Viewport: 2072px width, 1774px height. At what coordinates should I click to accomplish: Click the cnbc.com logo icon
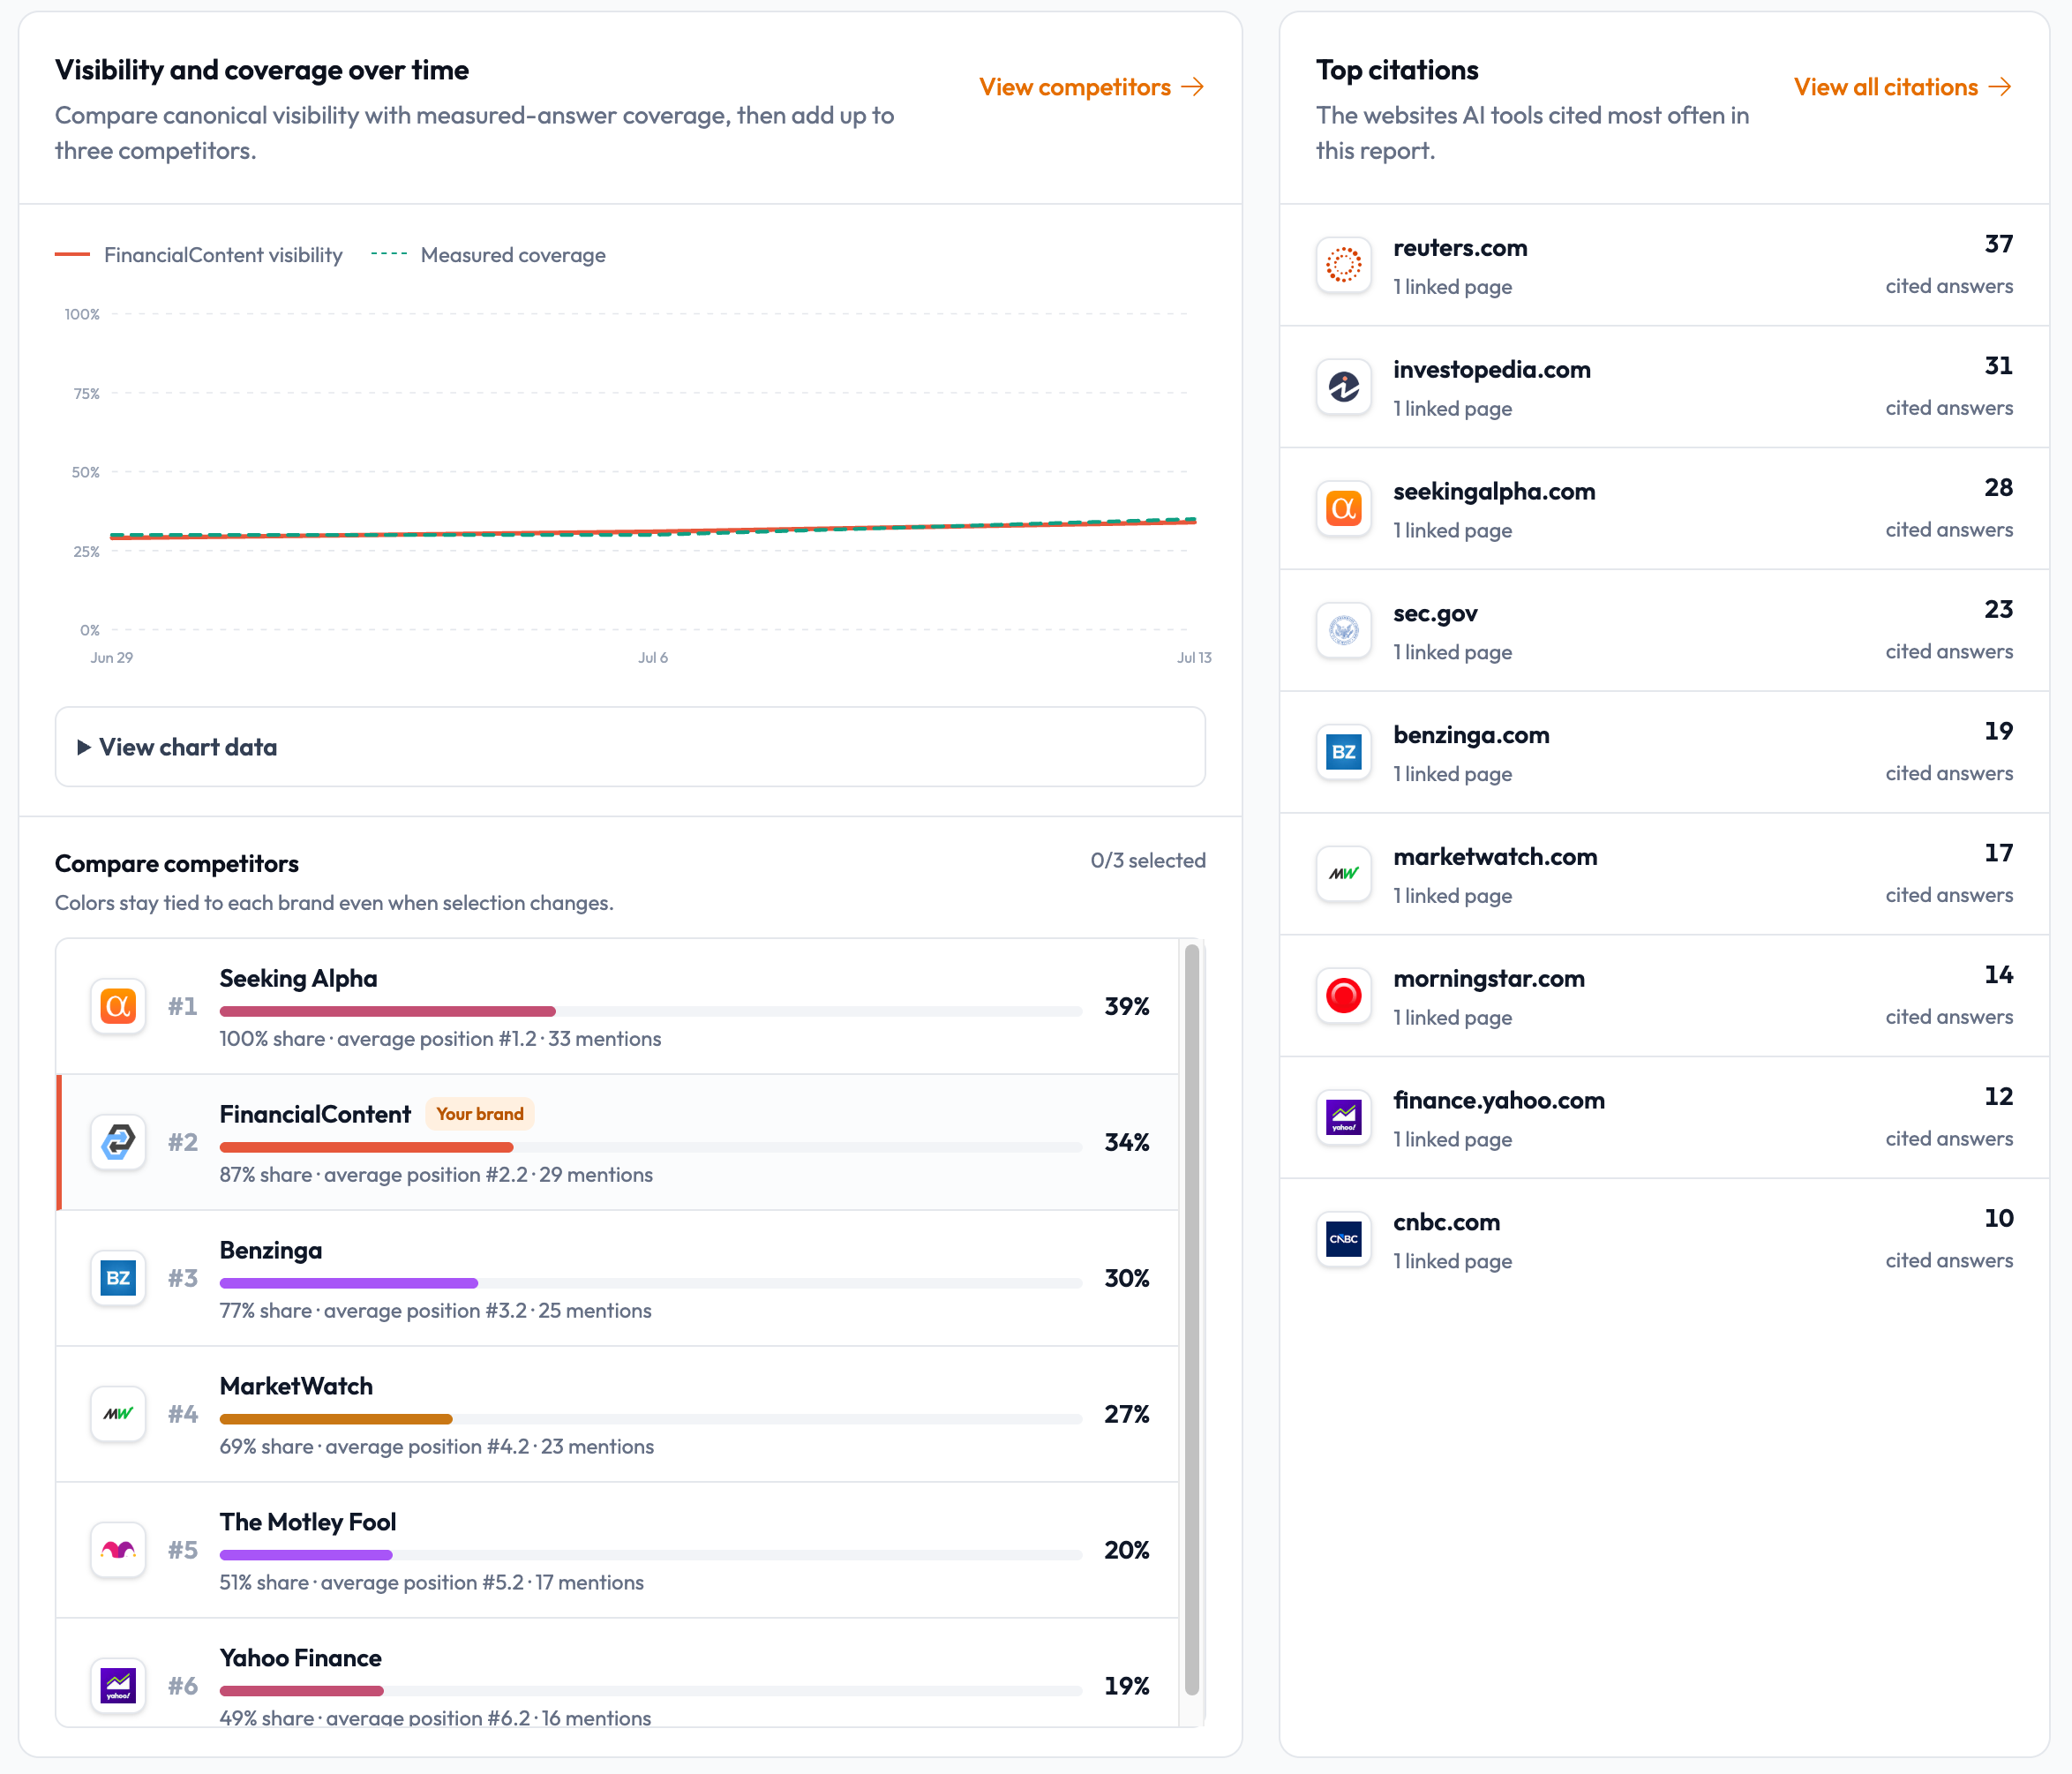pyautogui.click(x=1343, y=1240)
